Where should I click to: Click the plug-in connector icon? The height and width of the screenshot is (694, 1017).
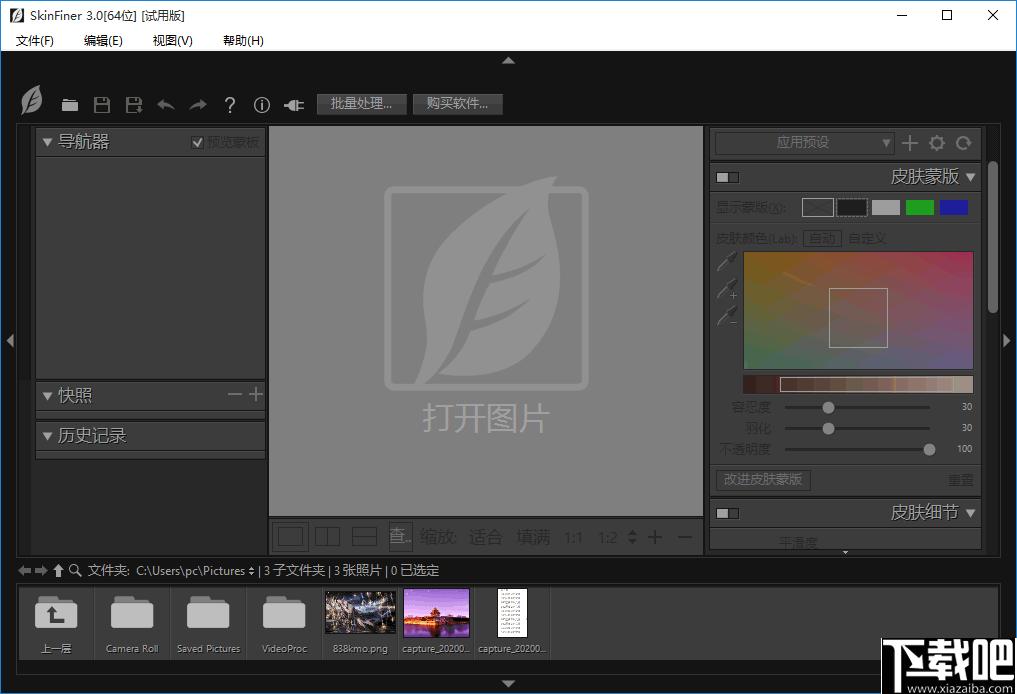[x=294, y=104]
